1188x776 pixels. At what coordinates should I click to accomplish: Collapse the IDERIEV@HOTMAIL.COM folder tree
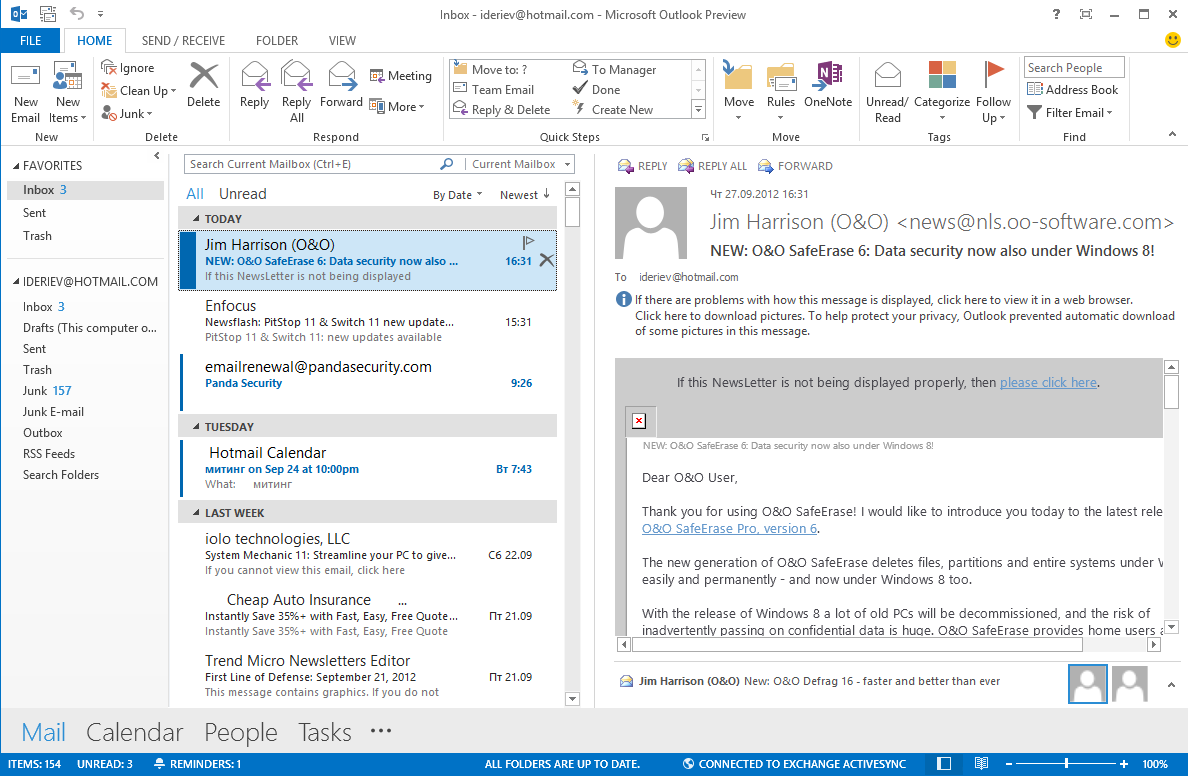point(16,281)
